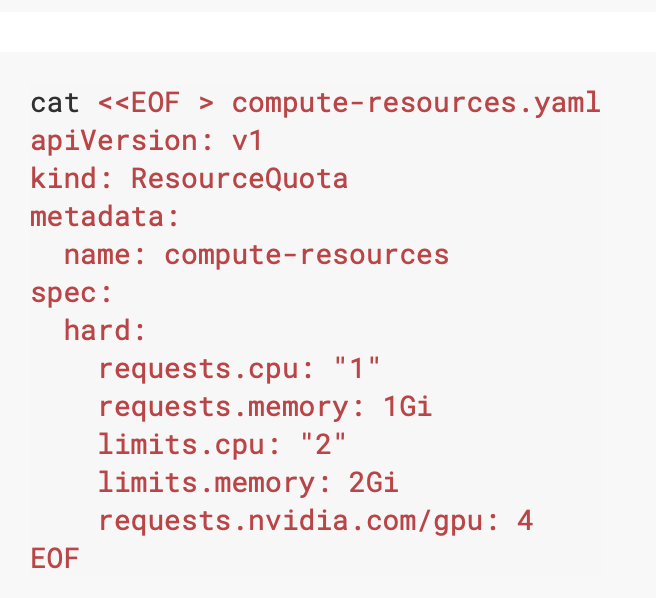Click the spec: line
The width and height of the screenshot is (656, 598).
pyautogui.click(x=72, y=294)
